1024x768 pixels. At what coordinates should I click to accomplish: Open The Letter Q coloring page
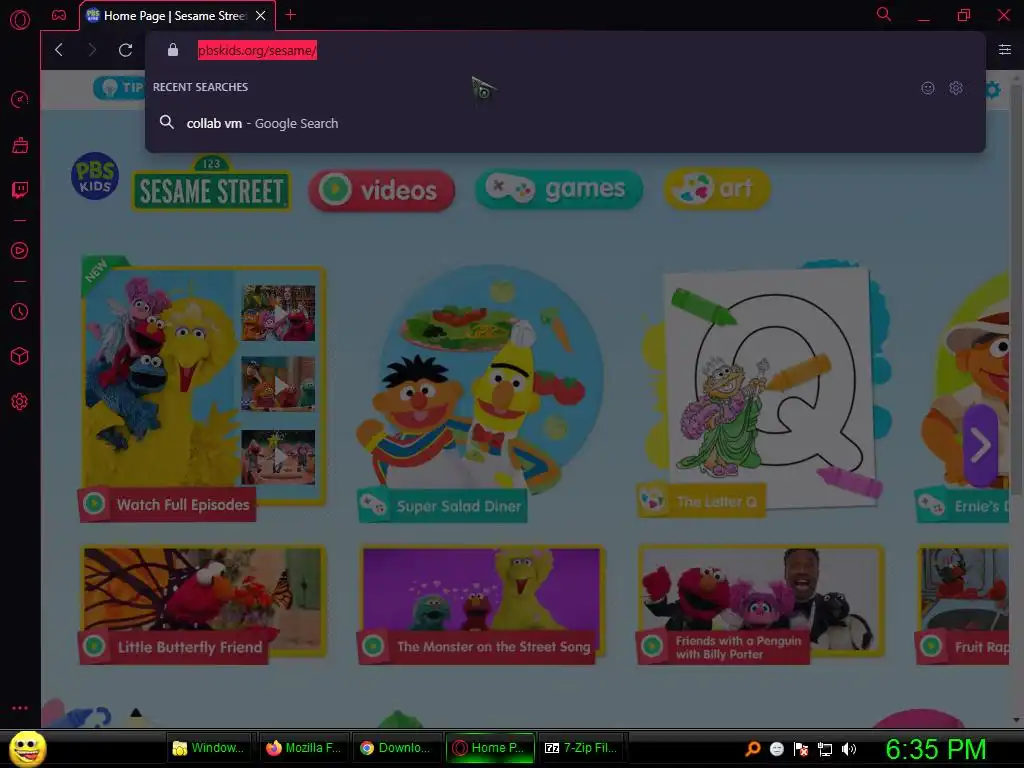coord(764,389)
